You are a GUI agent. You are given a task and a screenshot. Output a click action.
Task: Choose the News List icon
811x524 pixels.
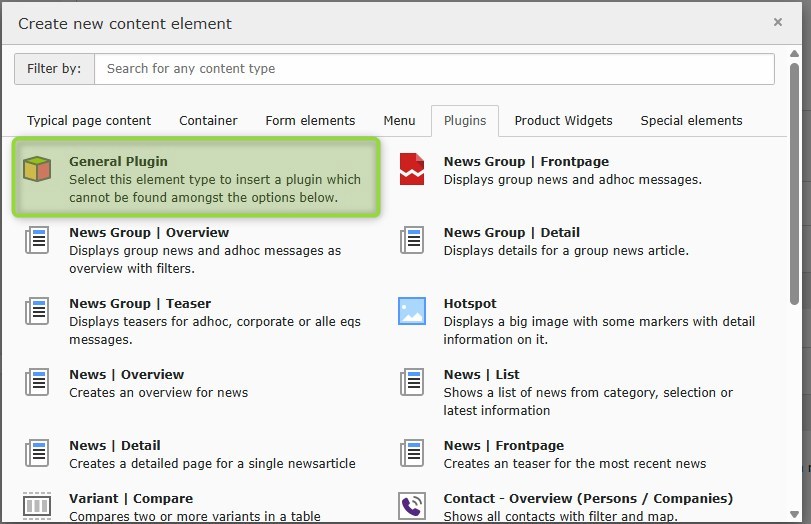coord(412,382)
